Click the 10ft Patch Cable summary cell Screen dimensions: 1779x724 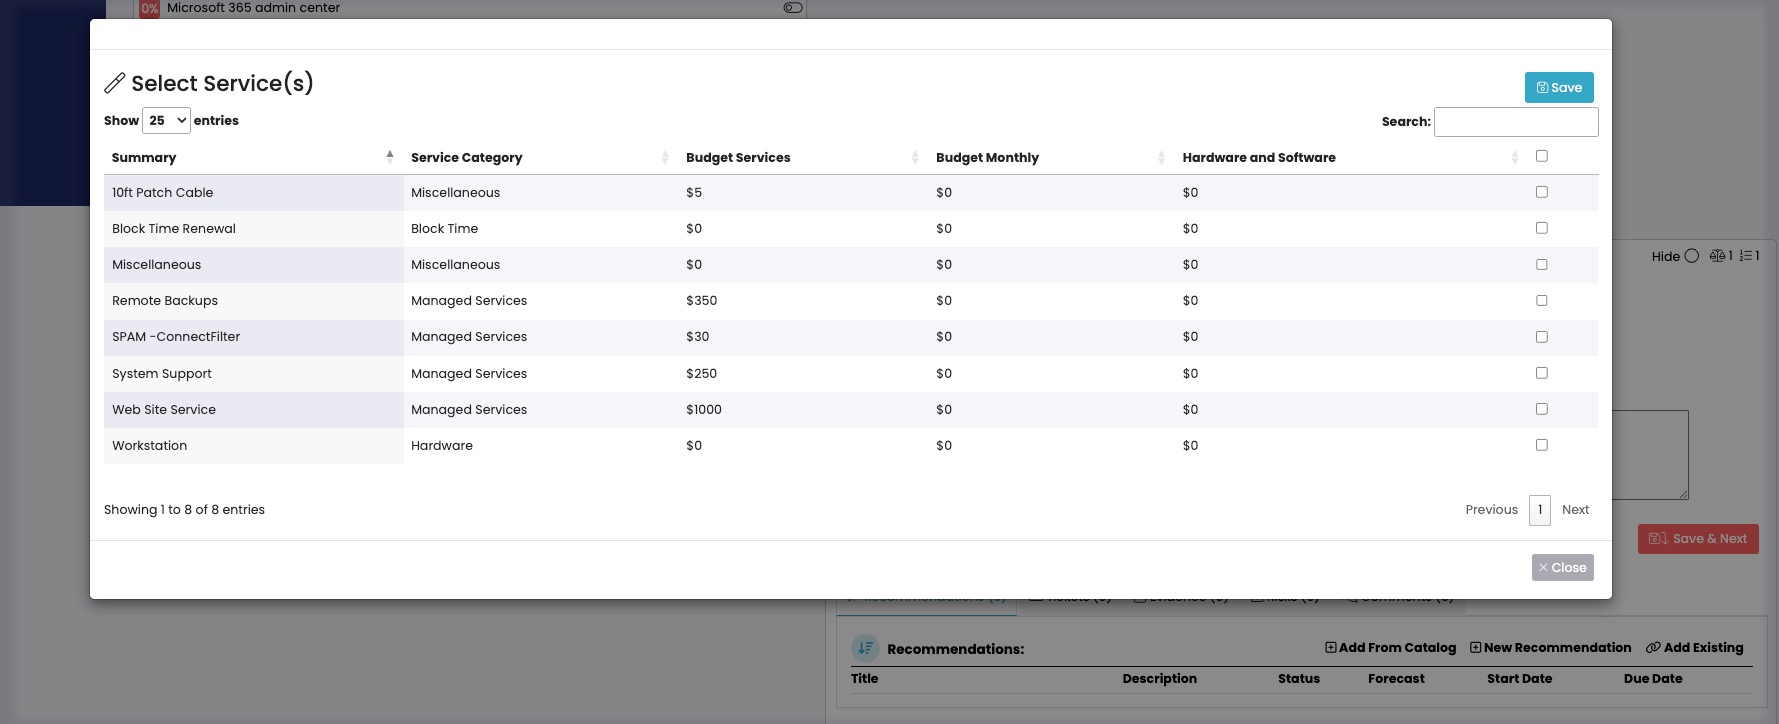coord(253,192)
